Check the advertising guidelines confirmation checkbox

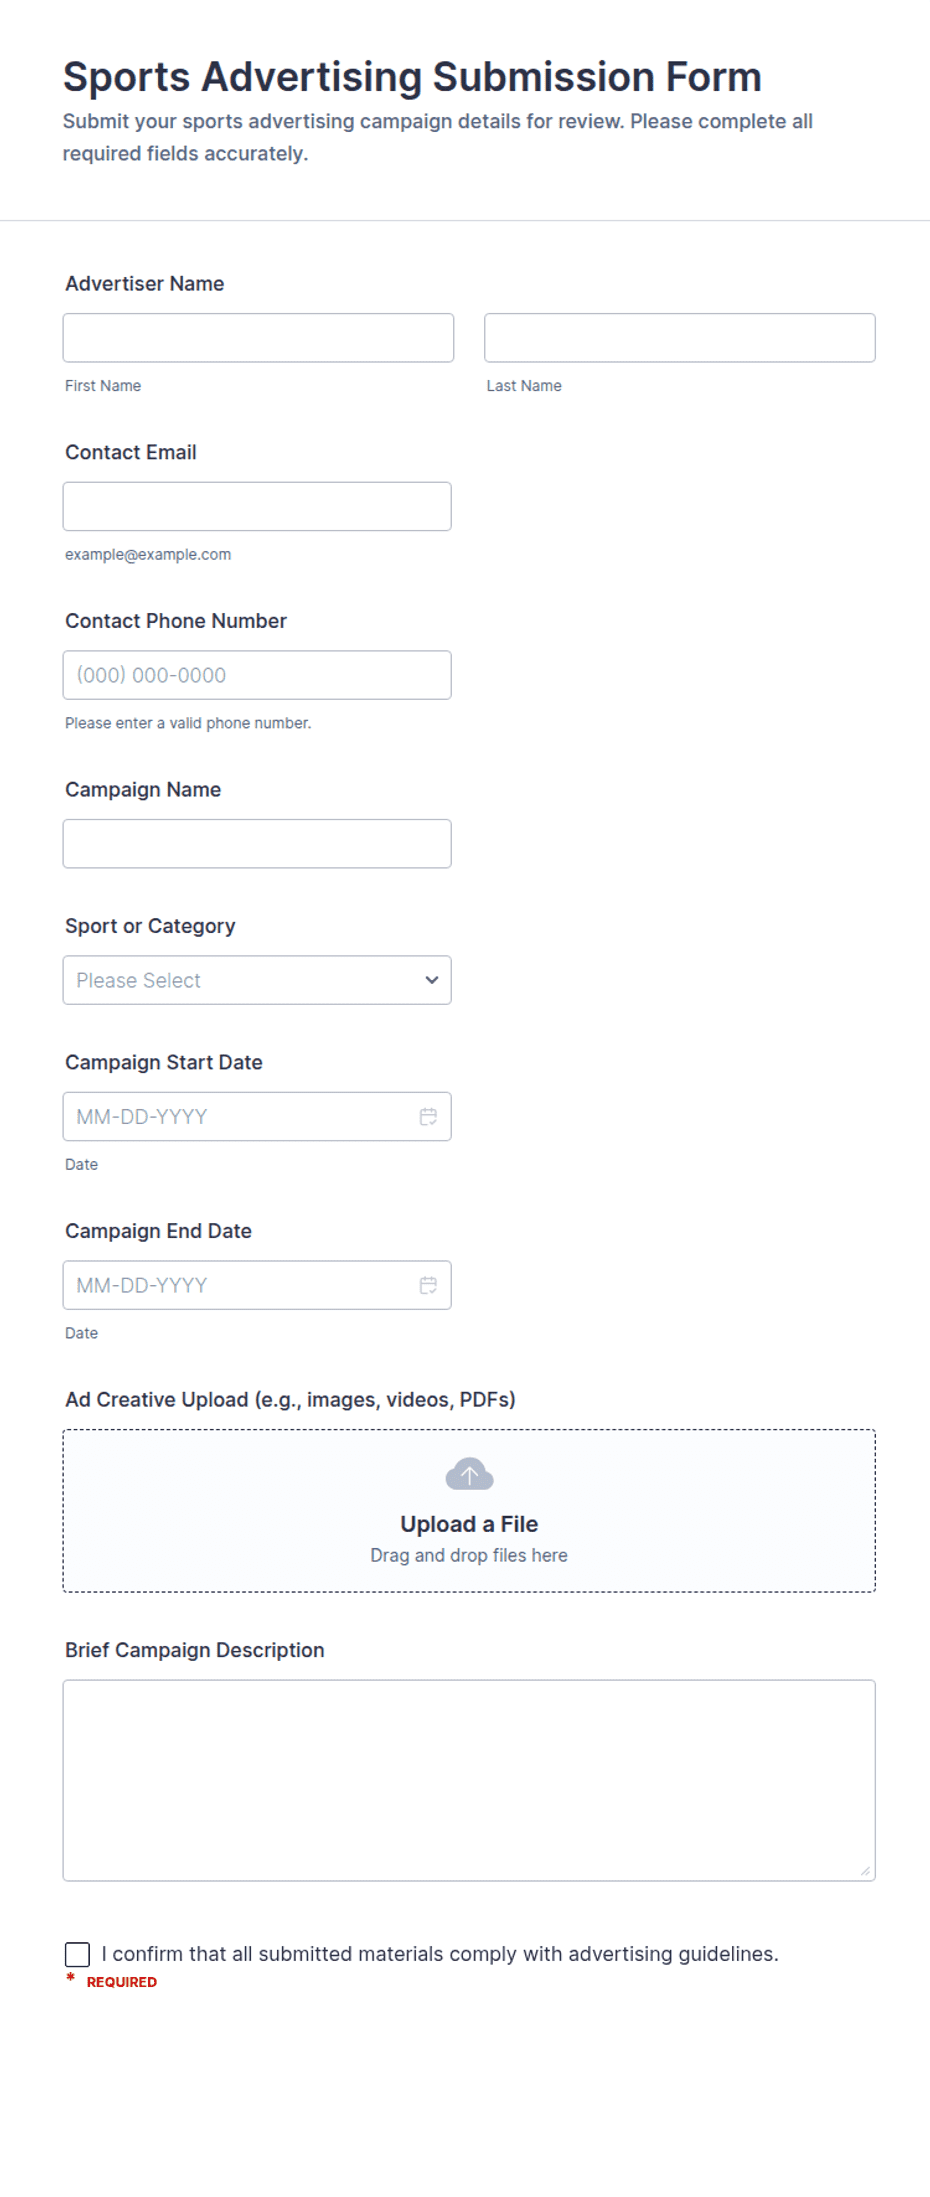tap(77, 1954)
